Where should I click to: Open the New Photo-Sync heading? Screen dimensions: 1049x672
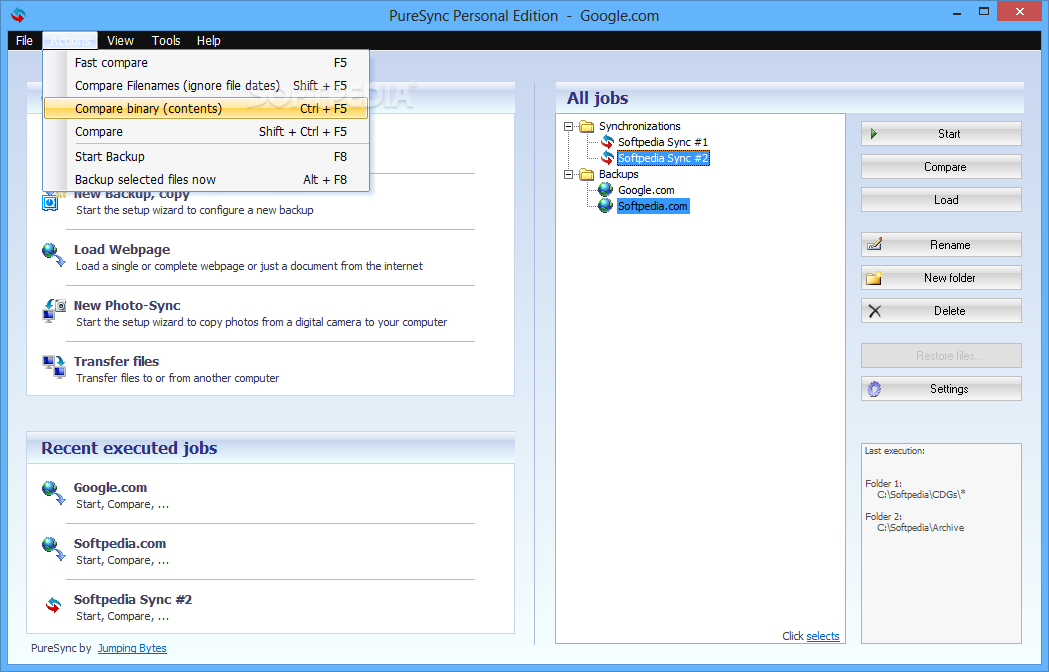[x=127, y=305]
